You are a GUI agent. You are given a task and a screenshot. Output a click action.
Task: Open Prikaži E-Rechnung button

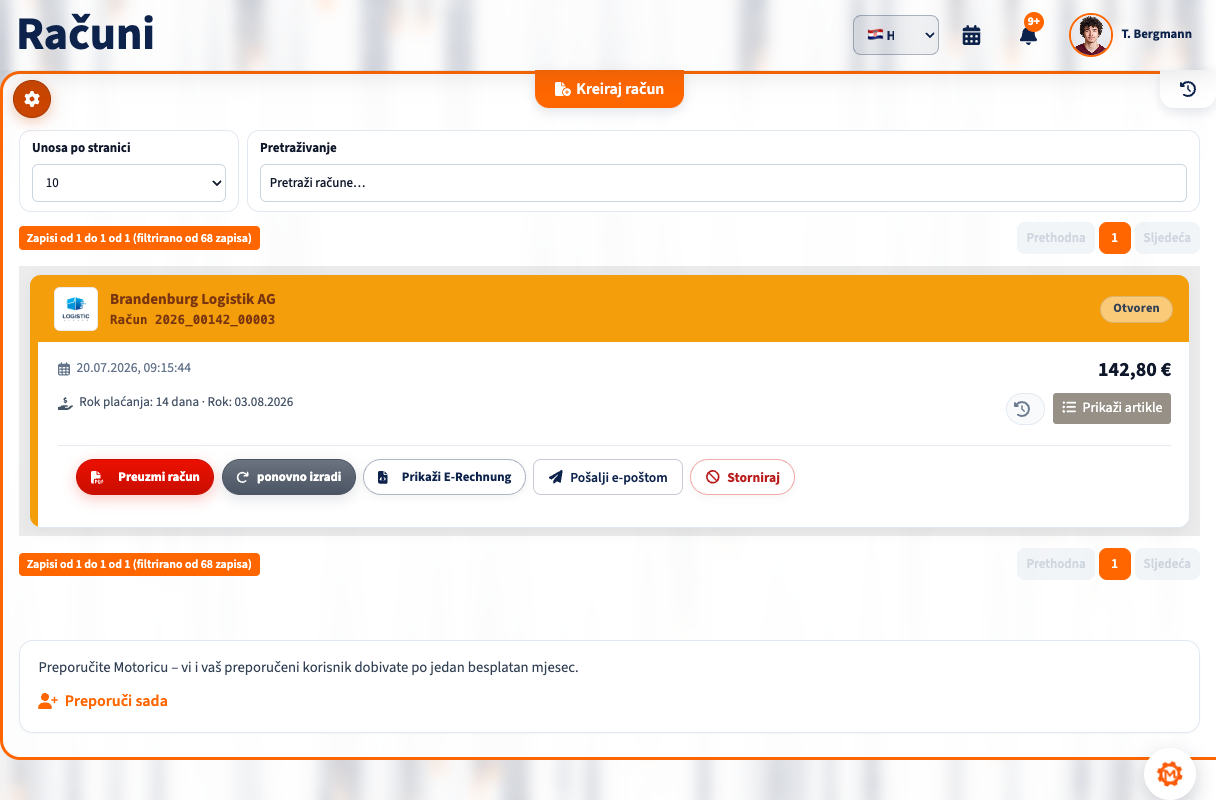444,477
